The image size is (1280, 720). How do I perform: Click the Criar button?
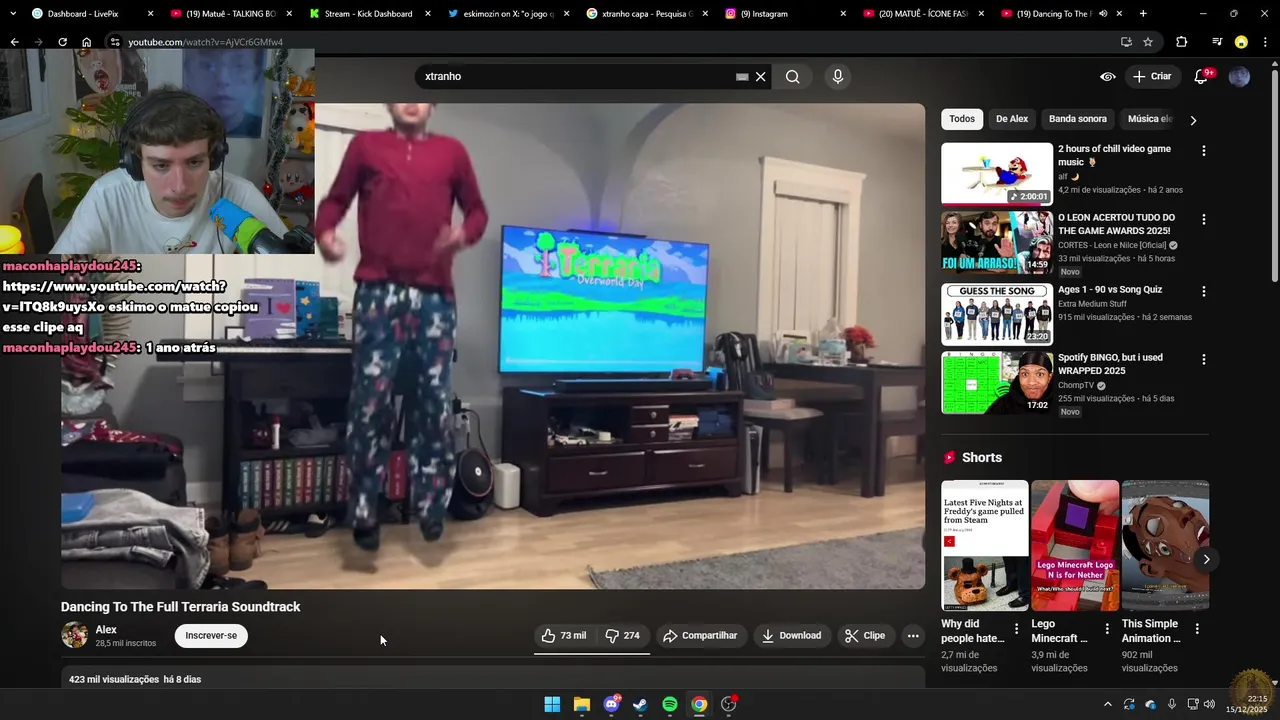[x=1151, y=76]
